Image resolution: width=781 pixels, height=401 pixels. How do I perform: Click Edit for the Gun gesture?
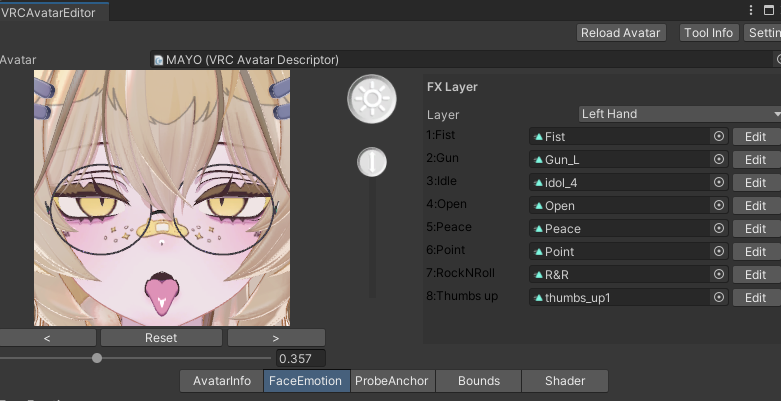(x=755, y=159)
